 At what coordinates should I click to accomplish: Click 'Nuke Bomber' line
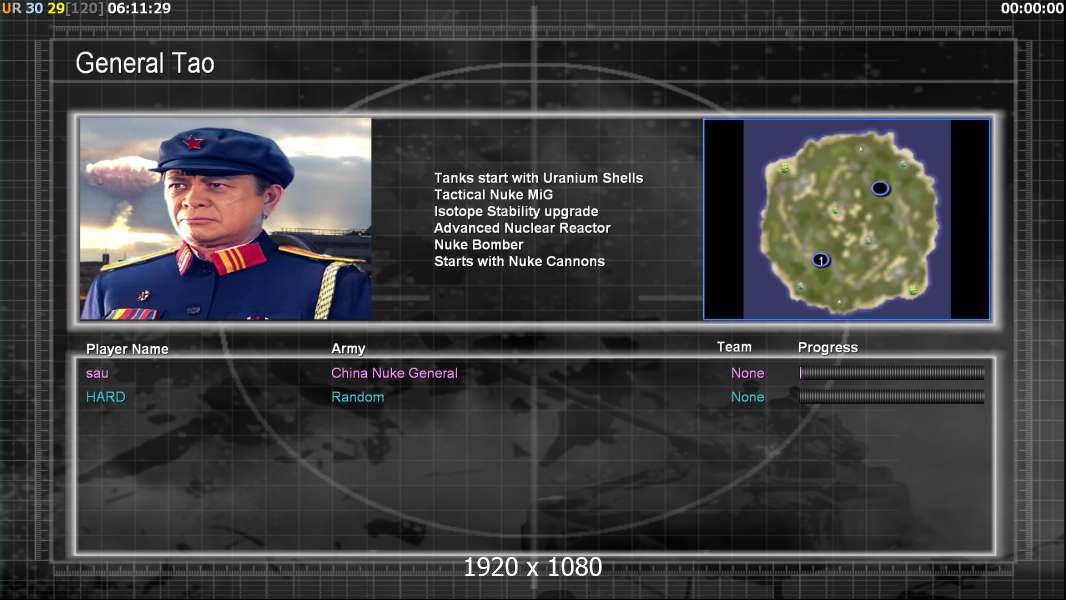click(x=479, y=245)
